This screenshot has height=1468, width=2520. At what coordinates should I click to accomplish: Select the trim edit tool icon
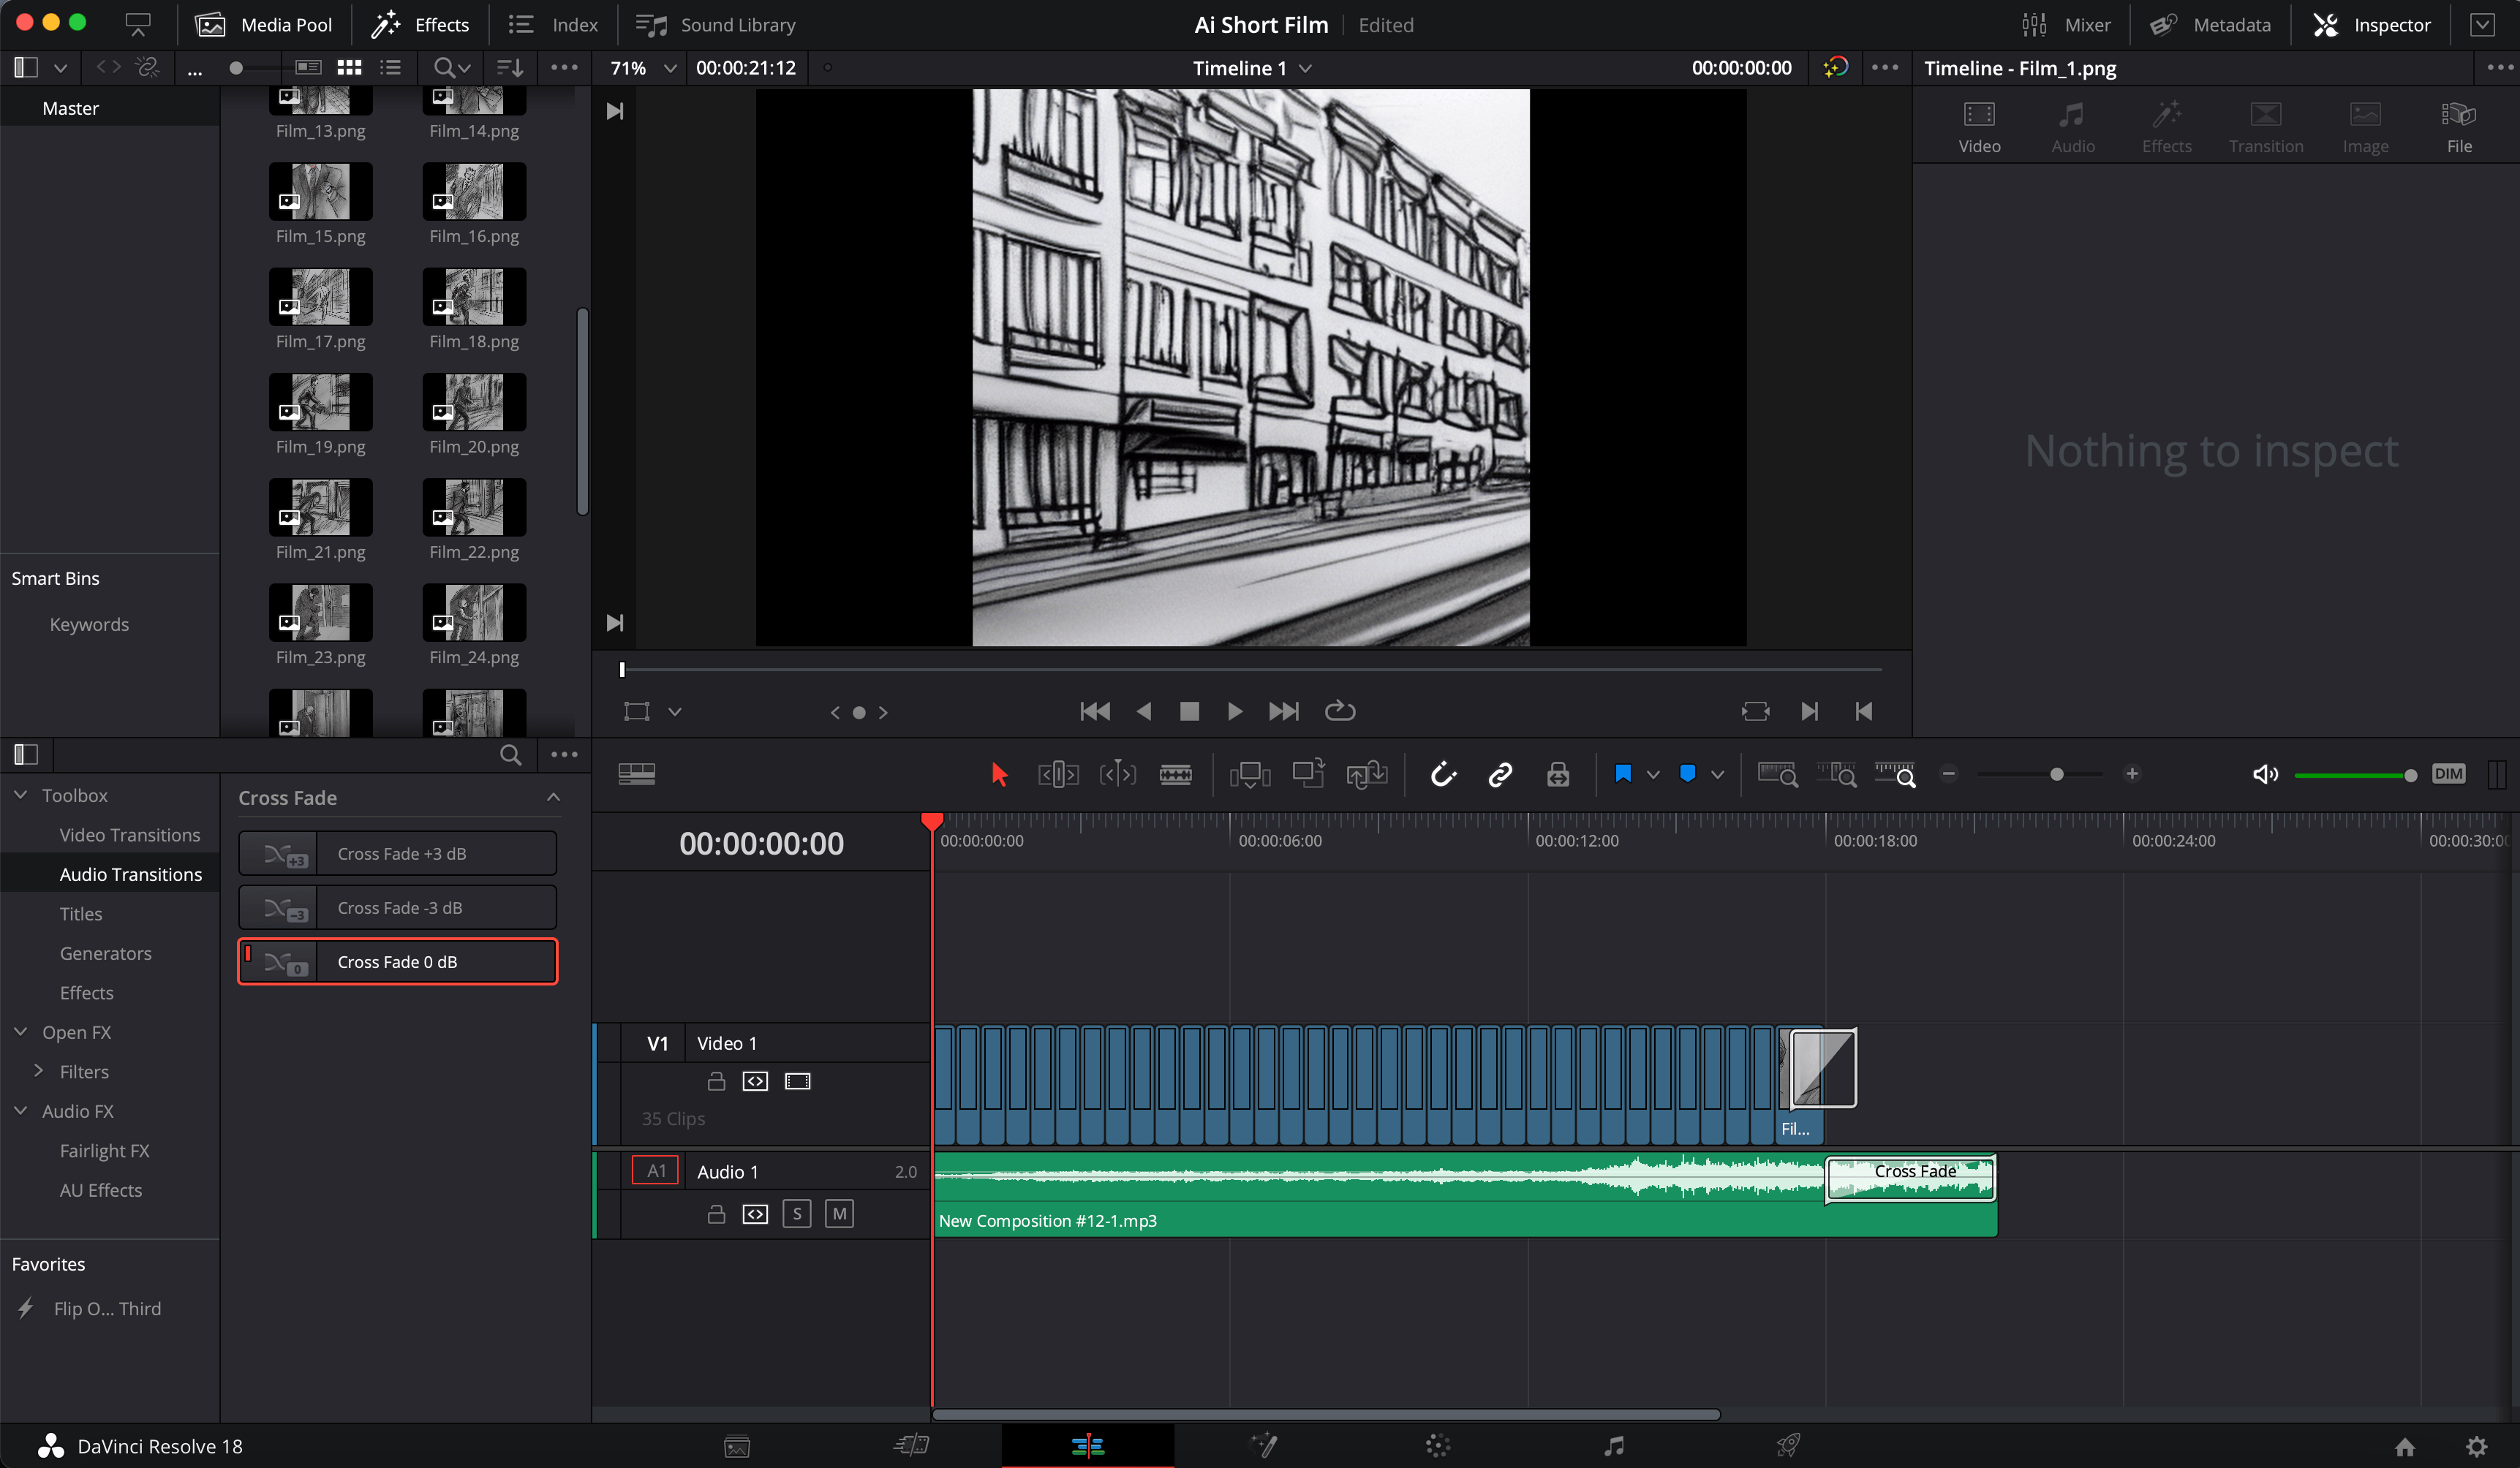click(x=1057, y=774)
